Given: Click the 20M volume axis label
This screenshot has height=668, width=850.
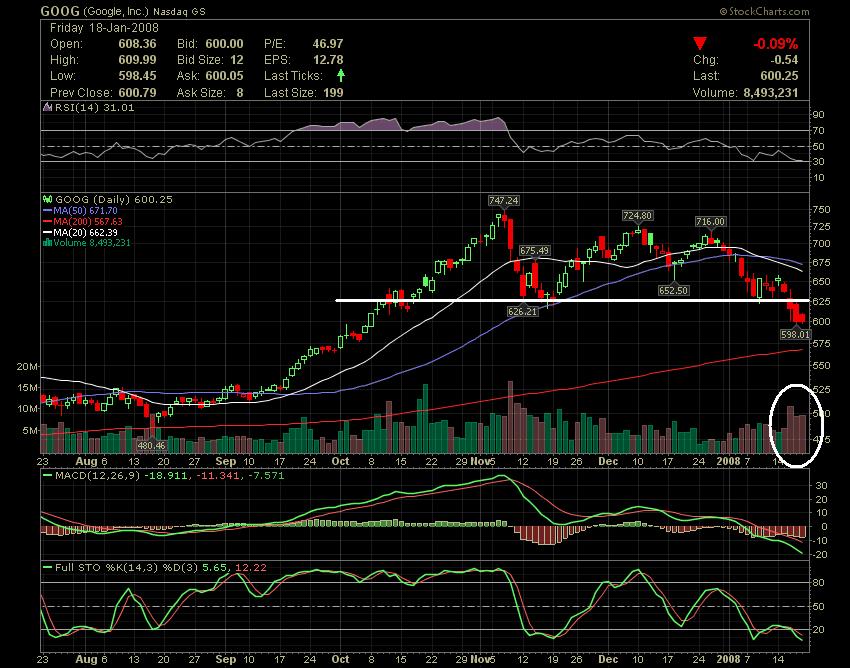Looking at the screenshot, I should click(27, 367).
